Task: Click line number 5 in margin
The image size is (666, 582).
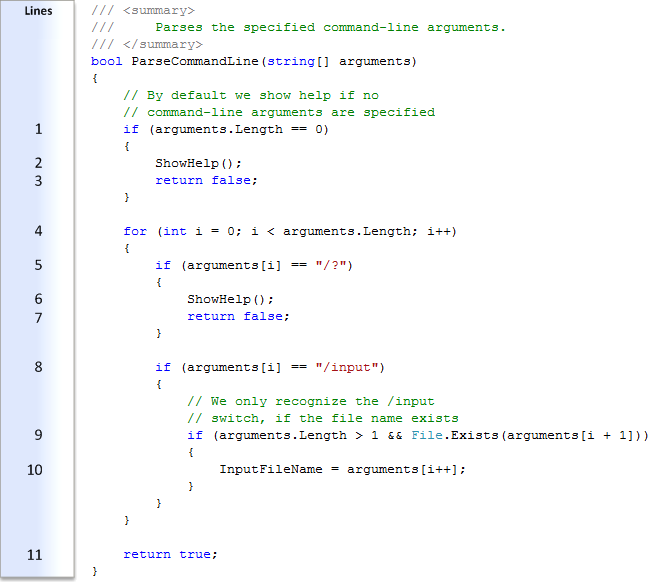Action: pyautogui.click(x=38, y=265)
